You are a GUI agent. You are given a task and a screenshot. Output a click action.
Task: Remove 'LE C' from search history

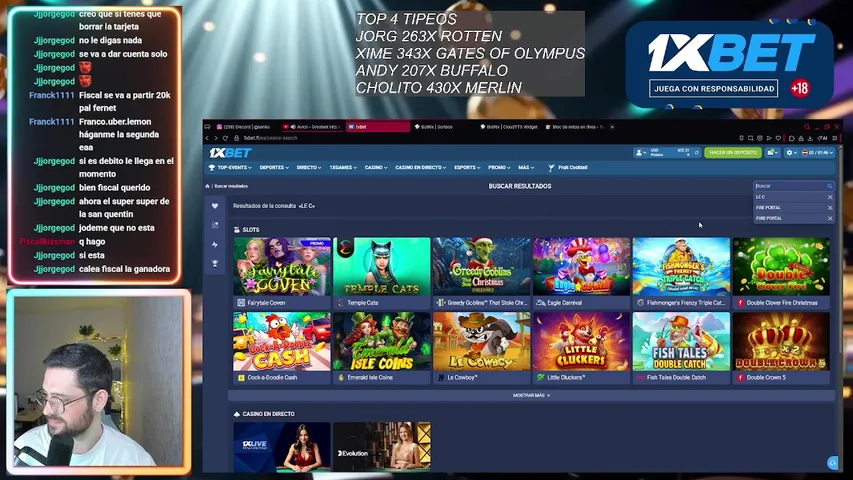click(x=830, y=197)
